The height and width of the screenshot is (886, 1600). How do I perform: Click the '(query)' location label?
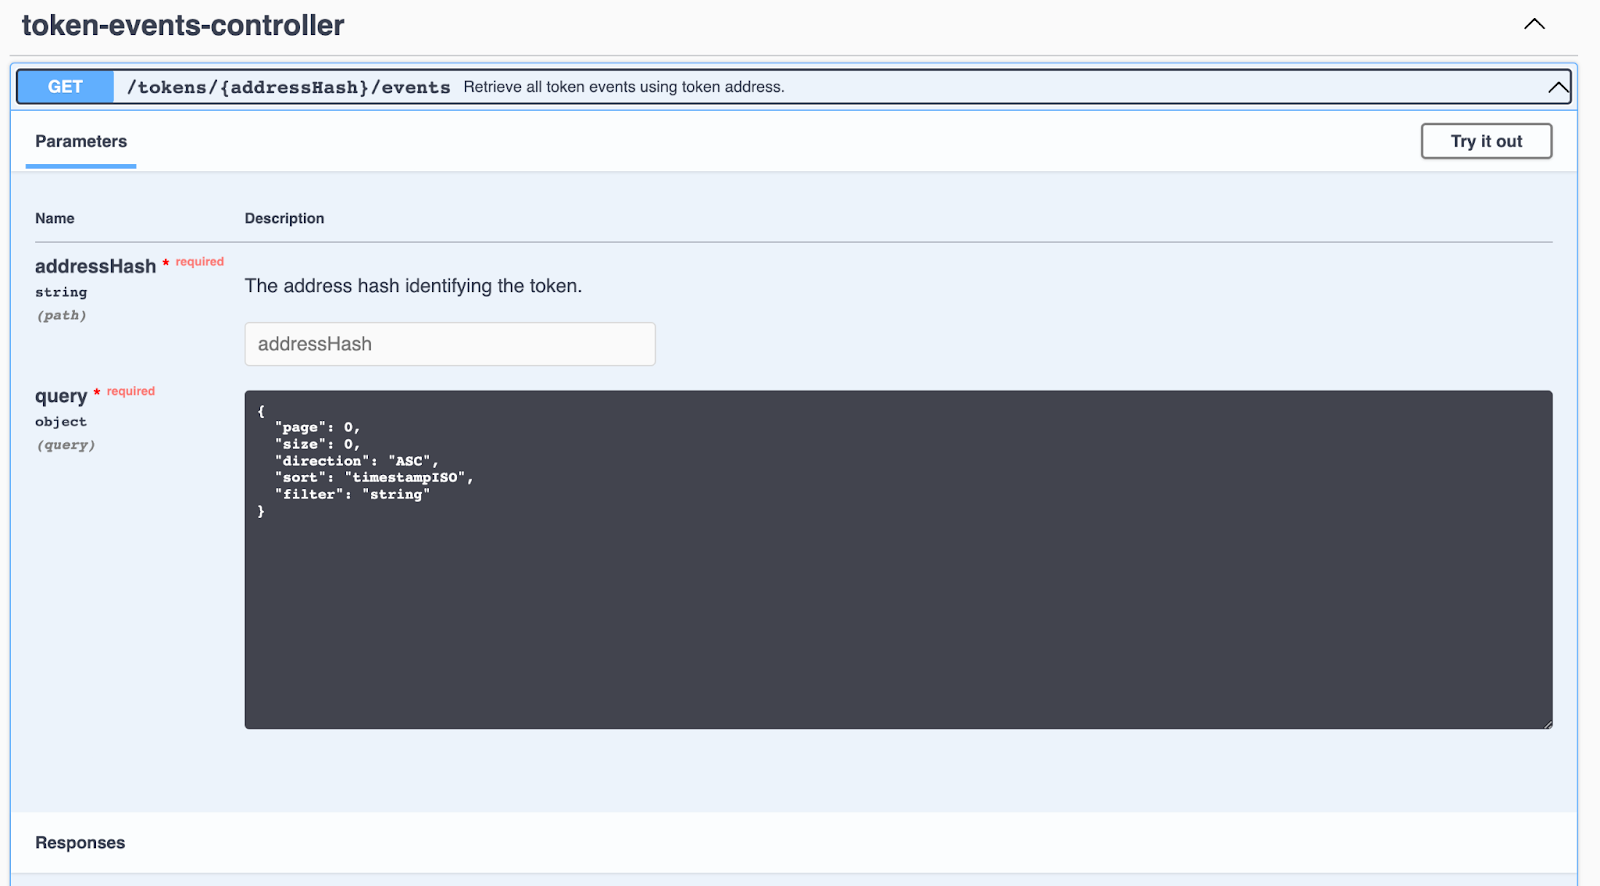tap(66, 445)
